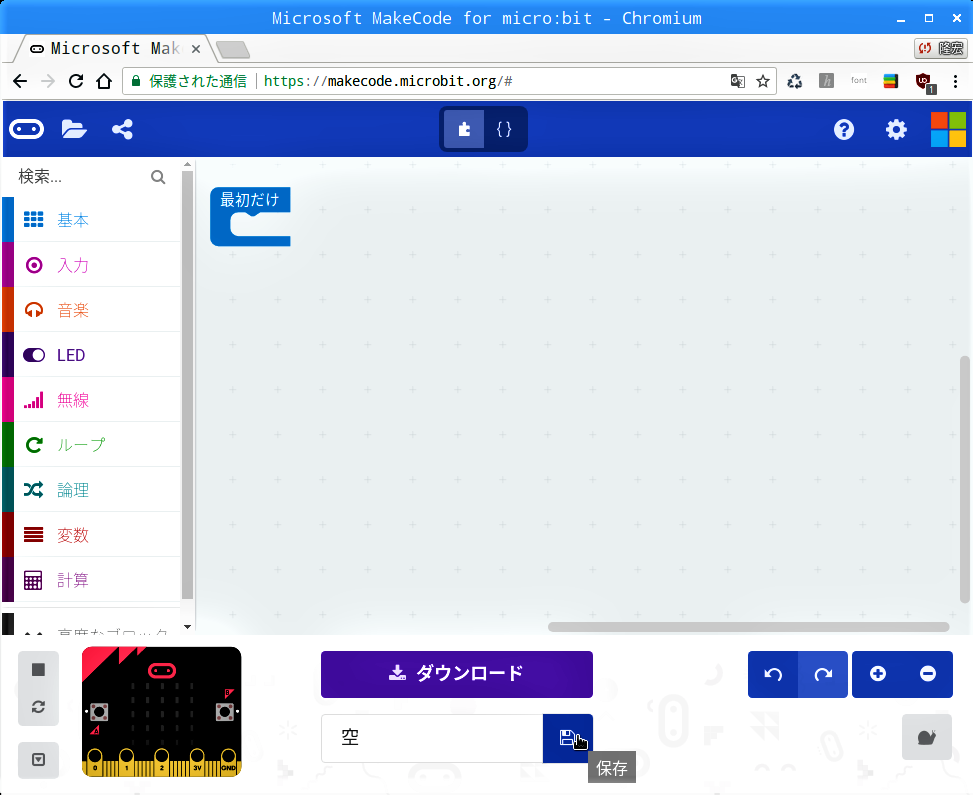Toggle slow-motion snail mode
Screen dimensions: 973x795
click(926, 737)
